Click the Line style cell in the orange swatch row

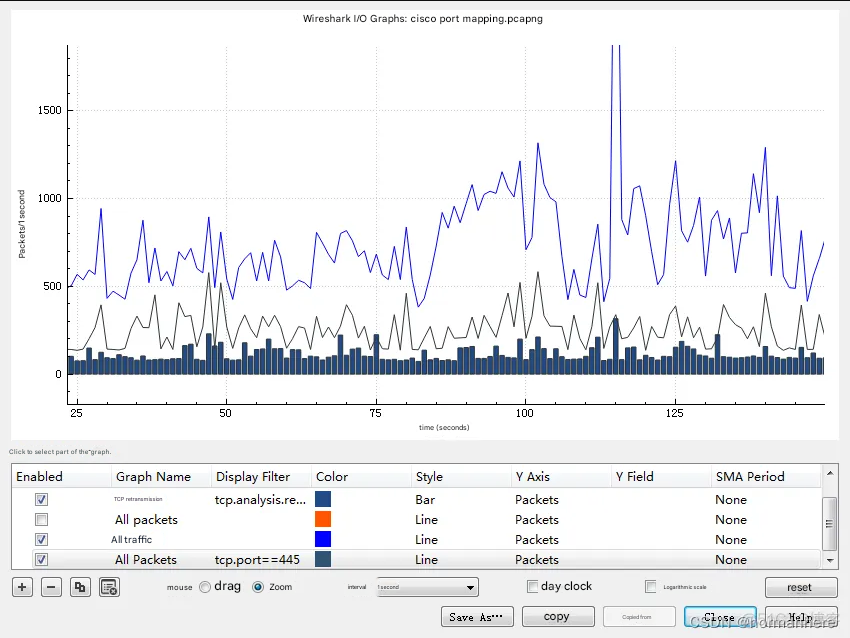(426, 519)
